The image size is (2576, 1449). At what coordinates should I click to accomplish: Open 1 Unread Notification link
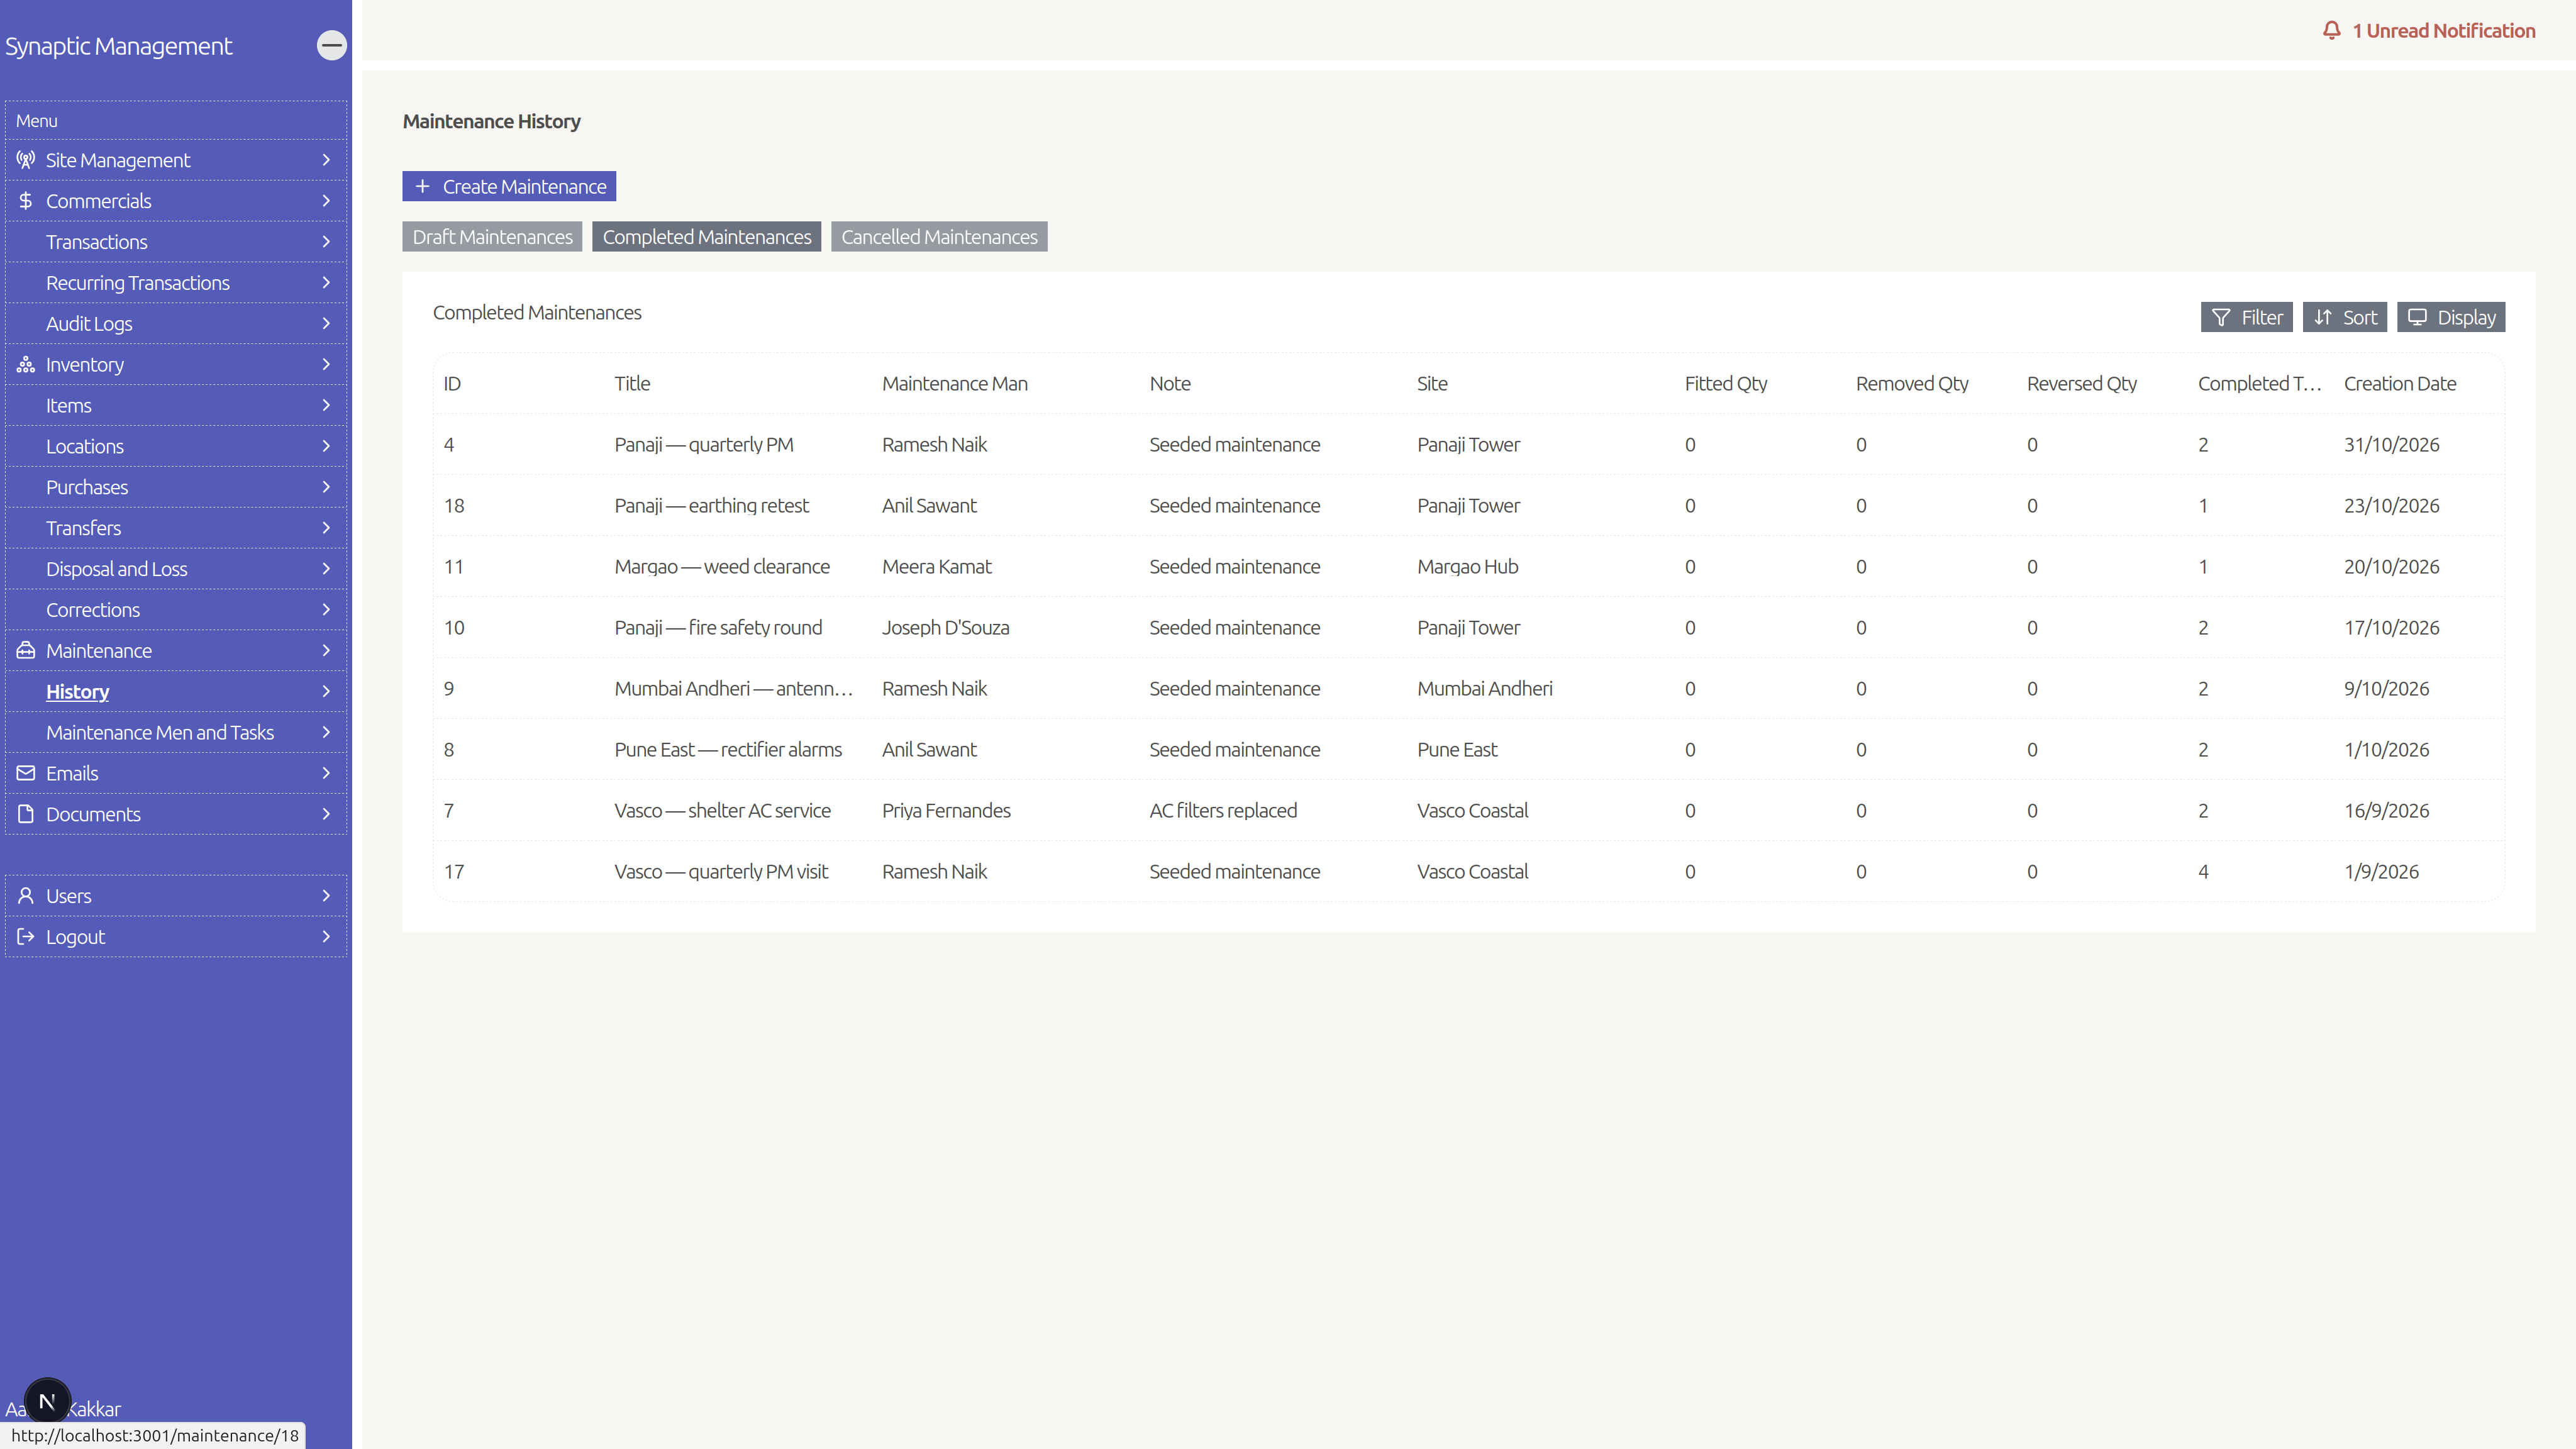pyautogui.click(x=2428, y=31)
